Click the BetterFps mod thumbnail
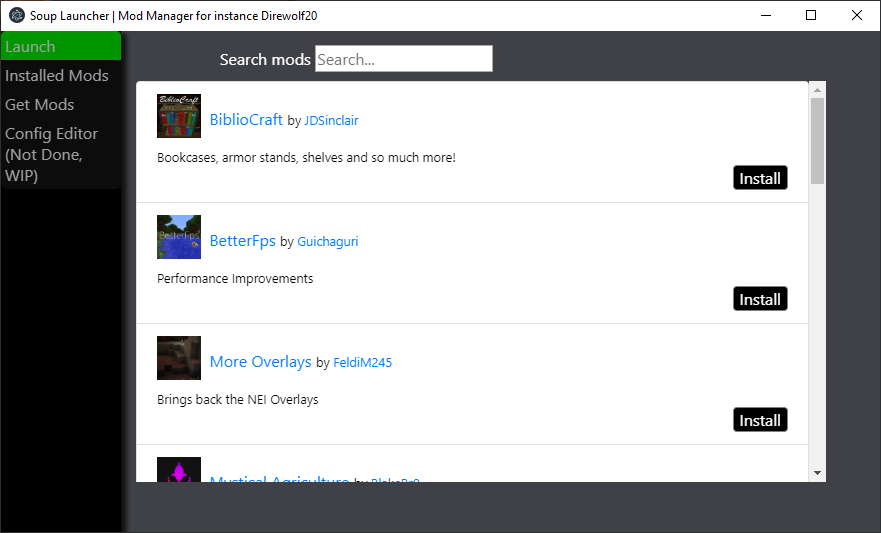Image resolution: width=881 pixels, height=533 pixels. (x=179, y=237)
